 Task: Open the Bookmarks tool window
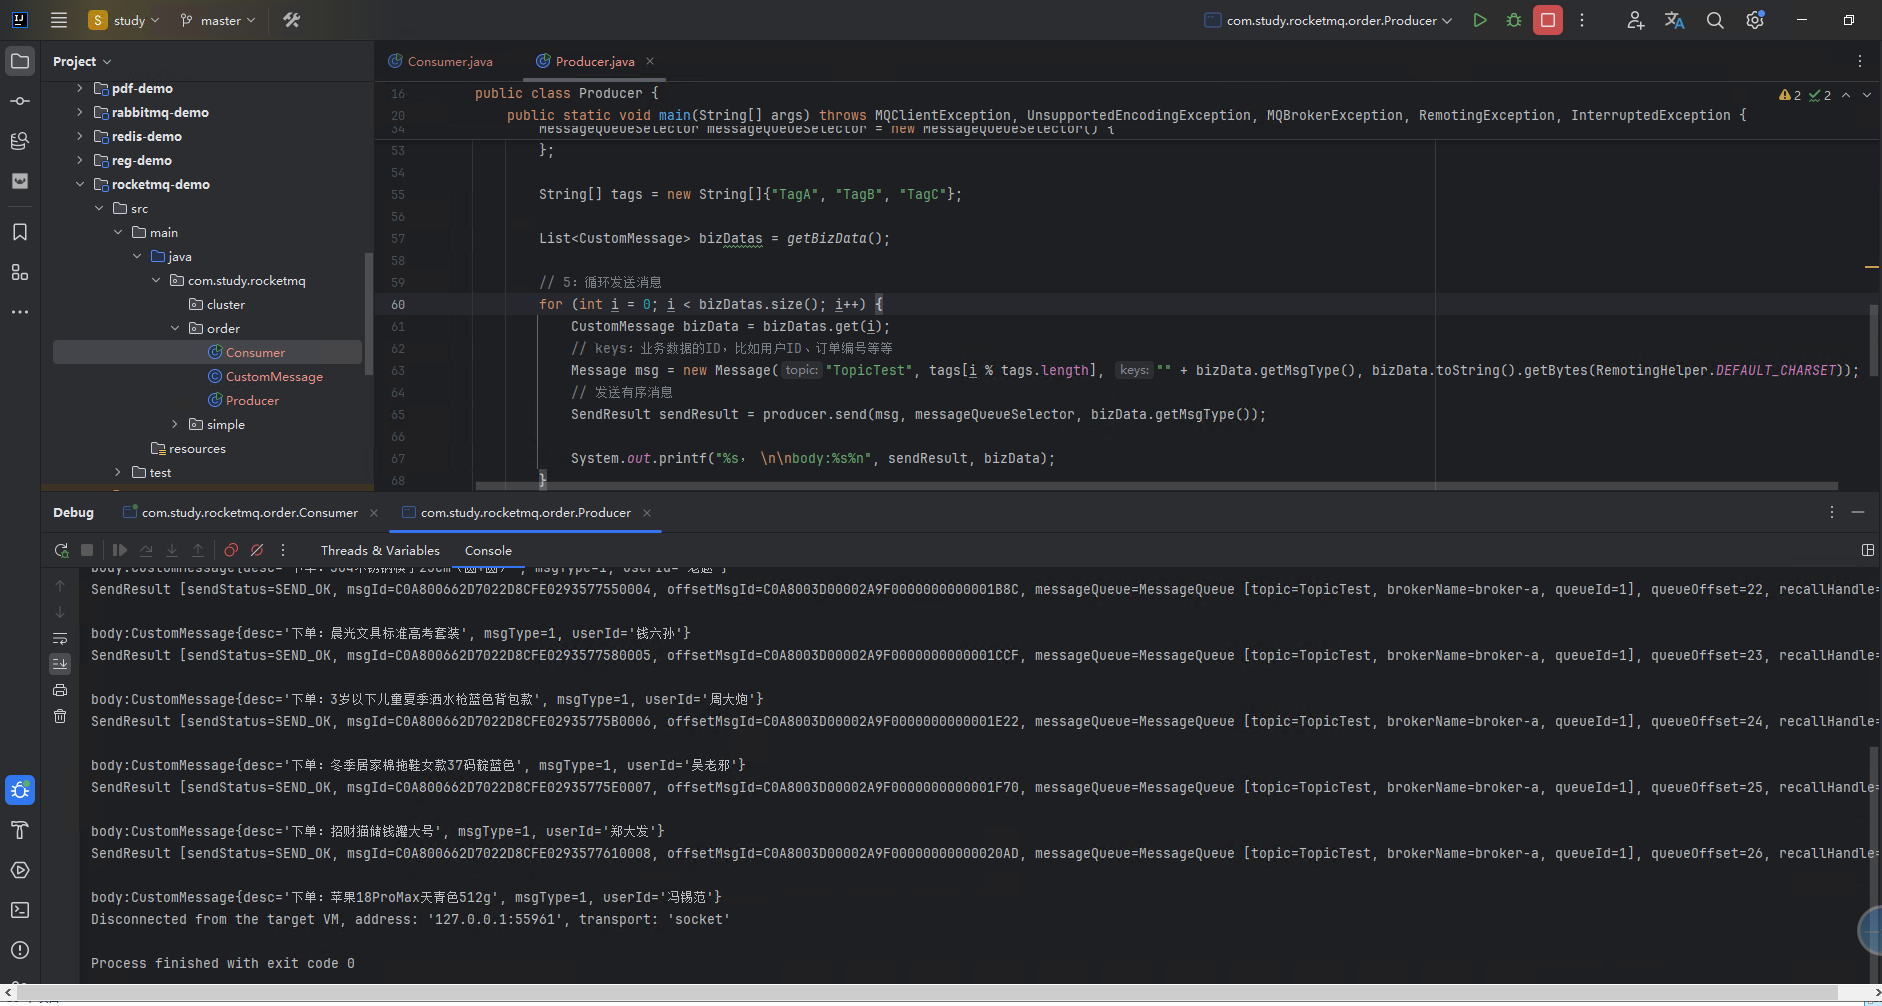20,232
